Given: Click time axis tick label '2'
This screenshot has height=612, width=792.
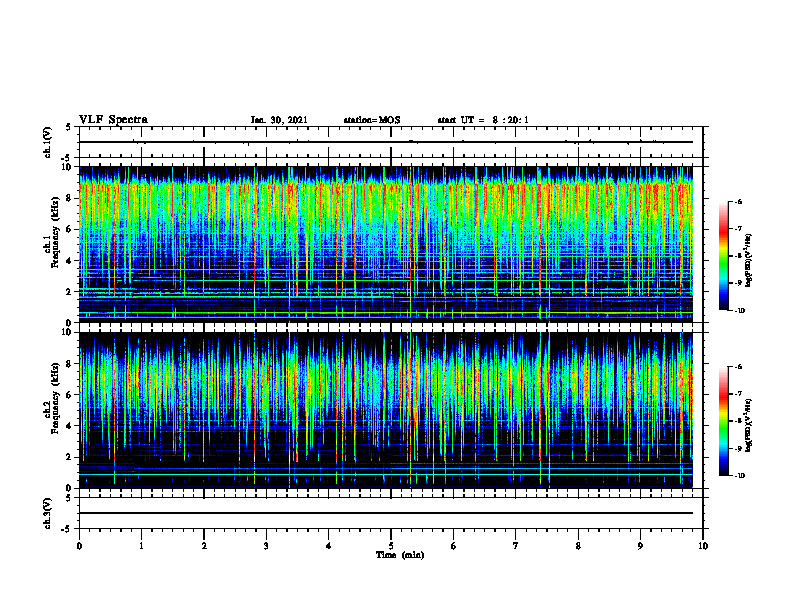Looking at the screenshot, I should click(204, 546).
